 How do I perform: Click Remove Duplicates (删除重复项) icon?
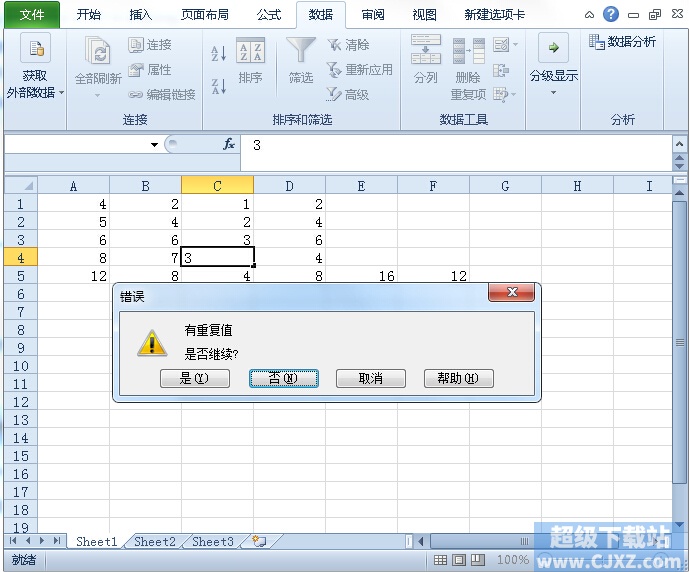click(x=468, y=51)
